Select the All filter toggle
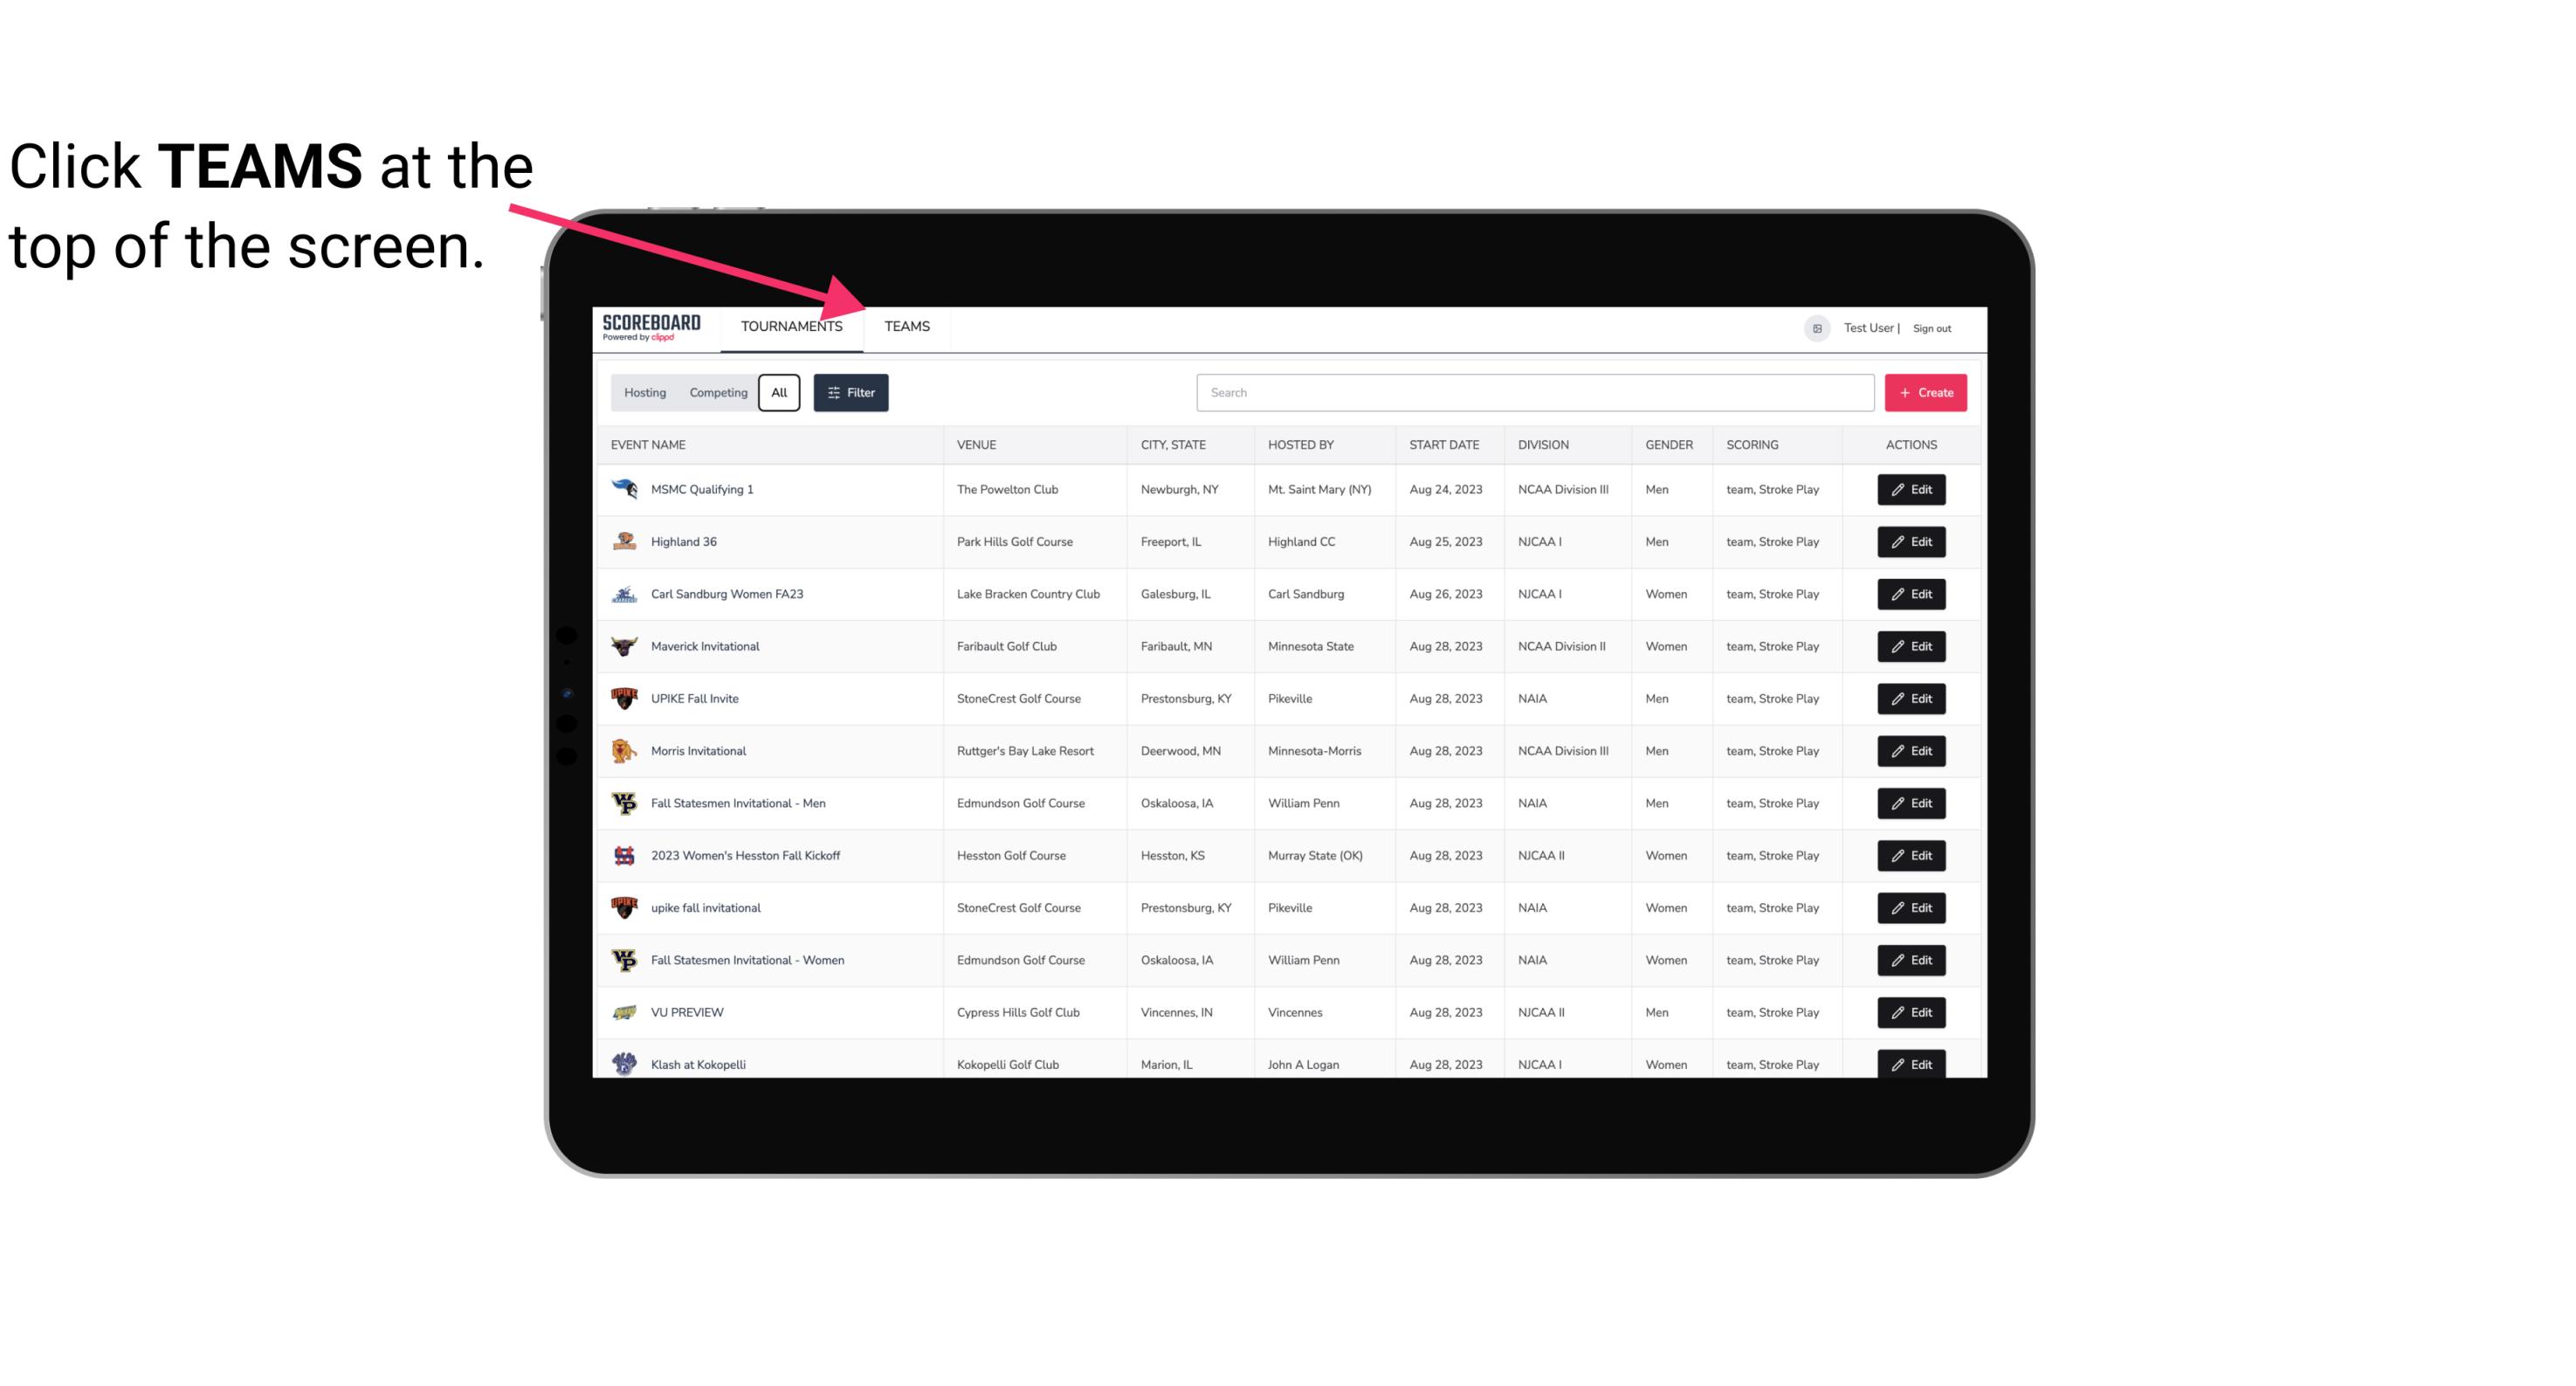 point(780,393)
